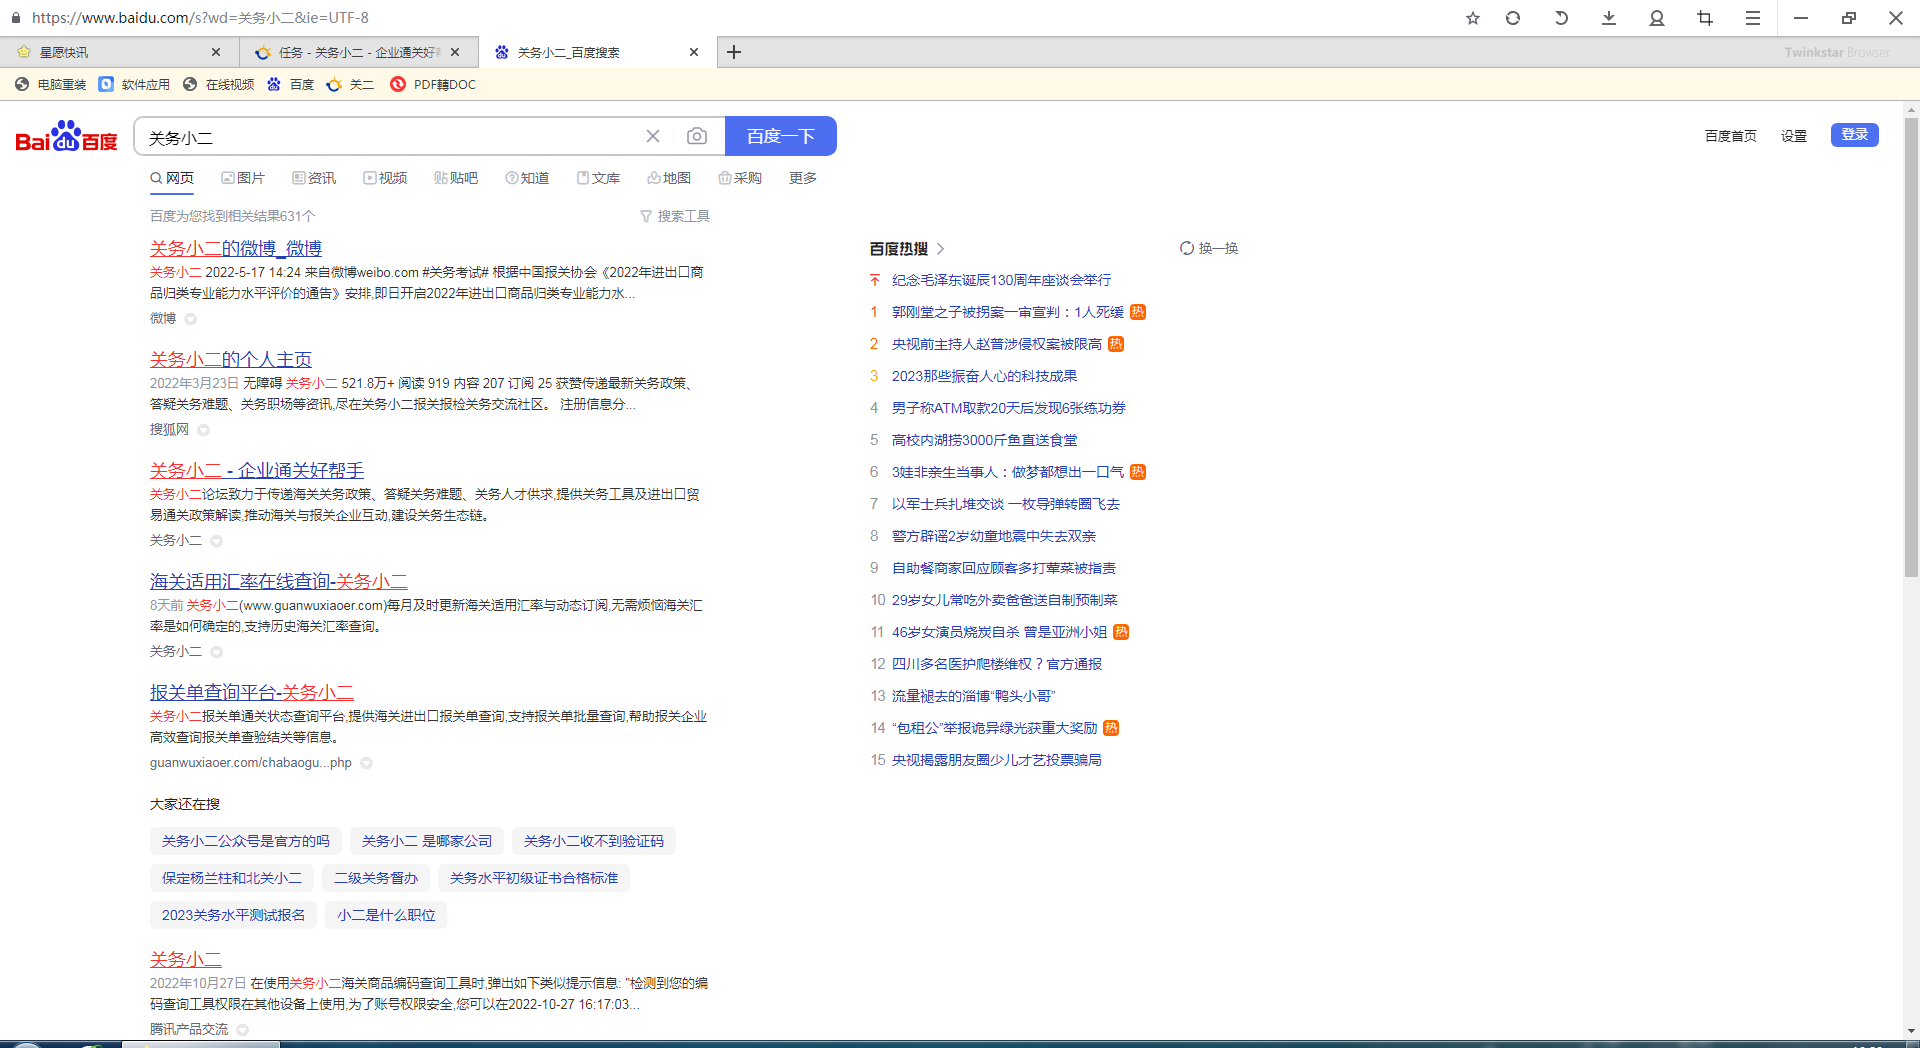
Task: Click the Baidu logo
Action: [66, 137]
